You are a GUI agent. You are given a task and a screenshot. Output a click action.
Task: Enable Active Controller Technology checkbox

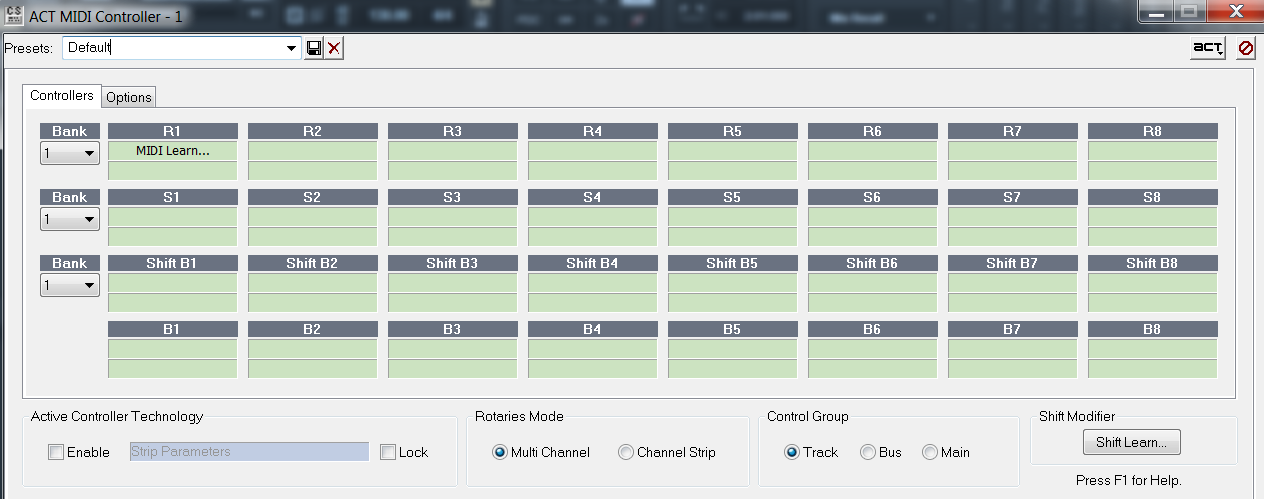(56, 452)
